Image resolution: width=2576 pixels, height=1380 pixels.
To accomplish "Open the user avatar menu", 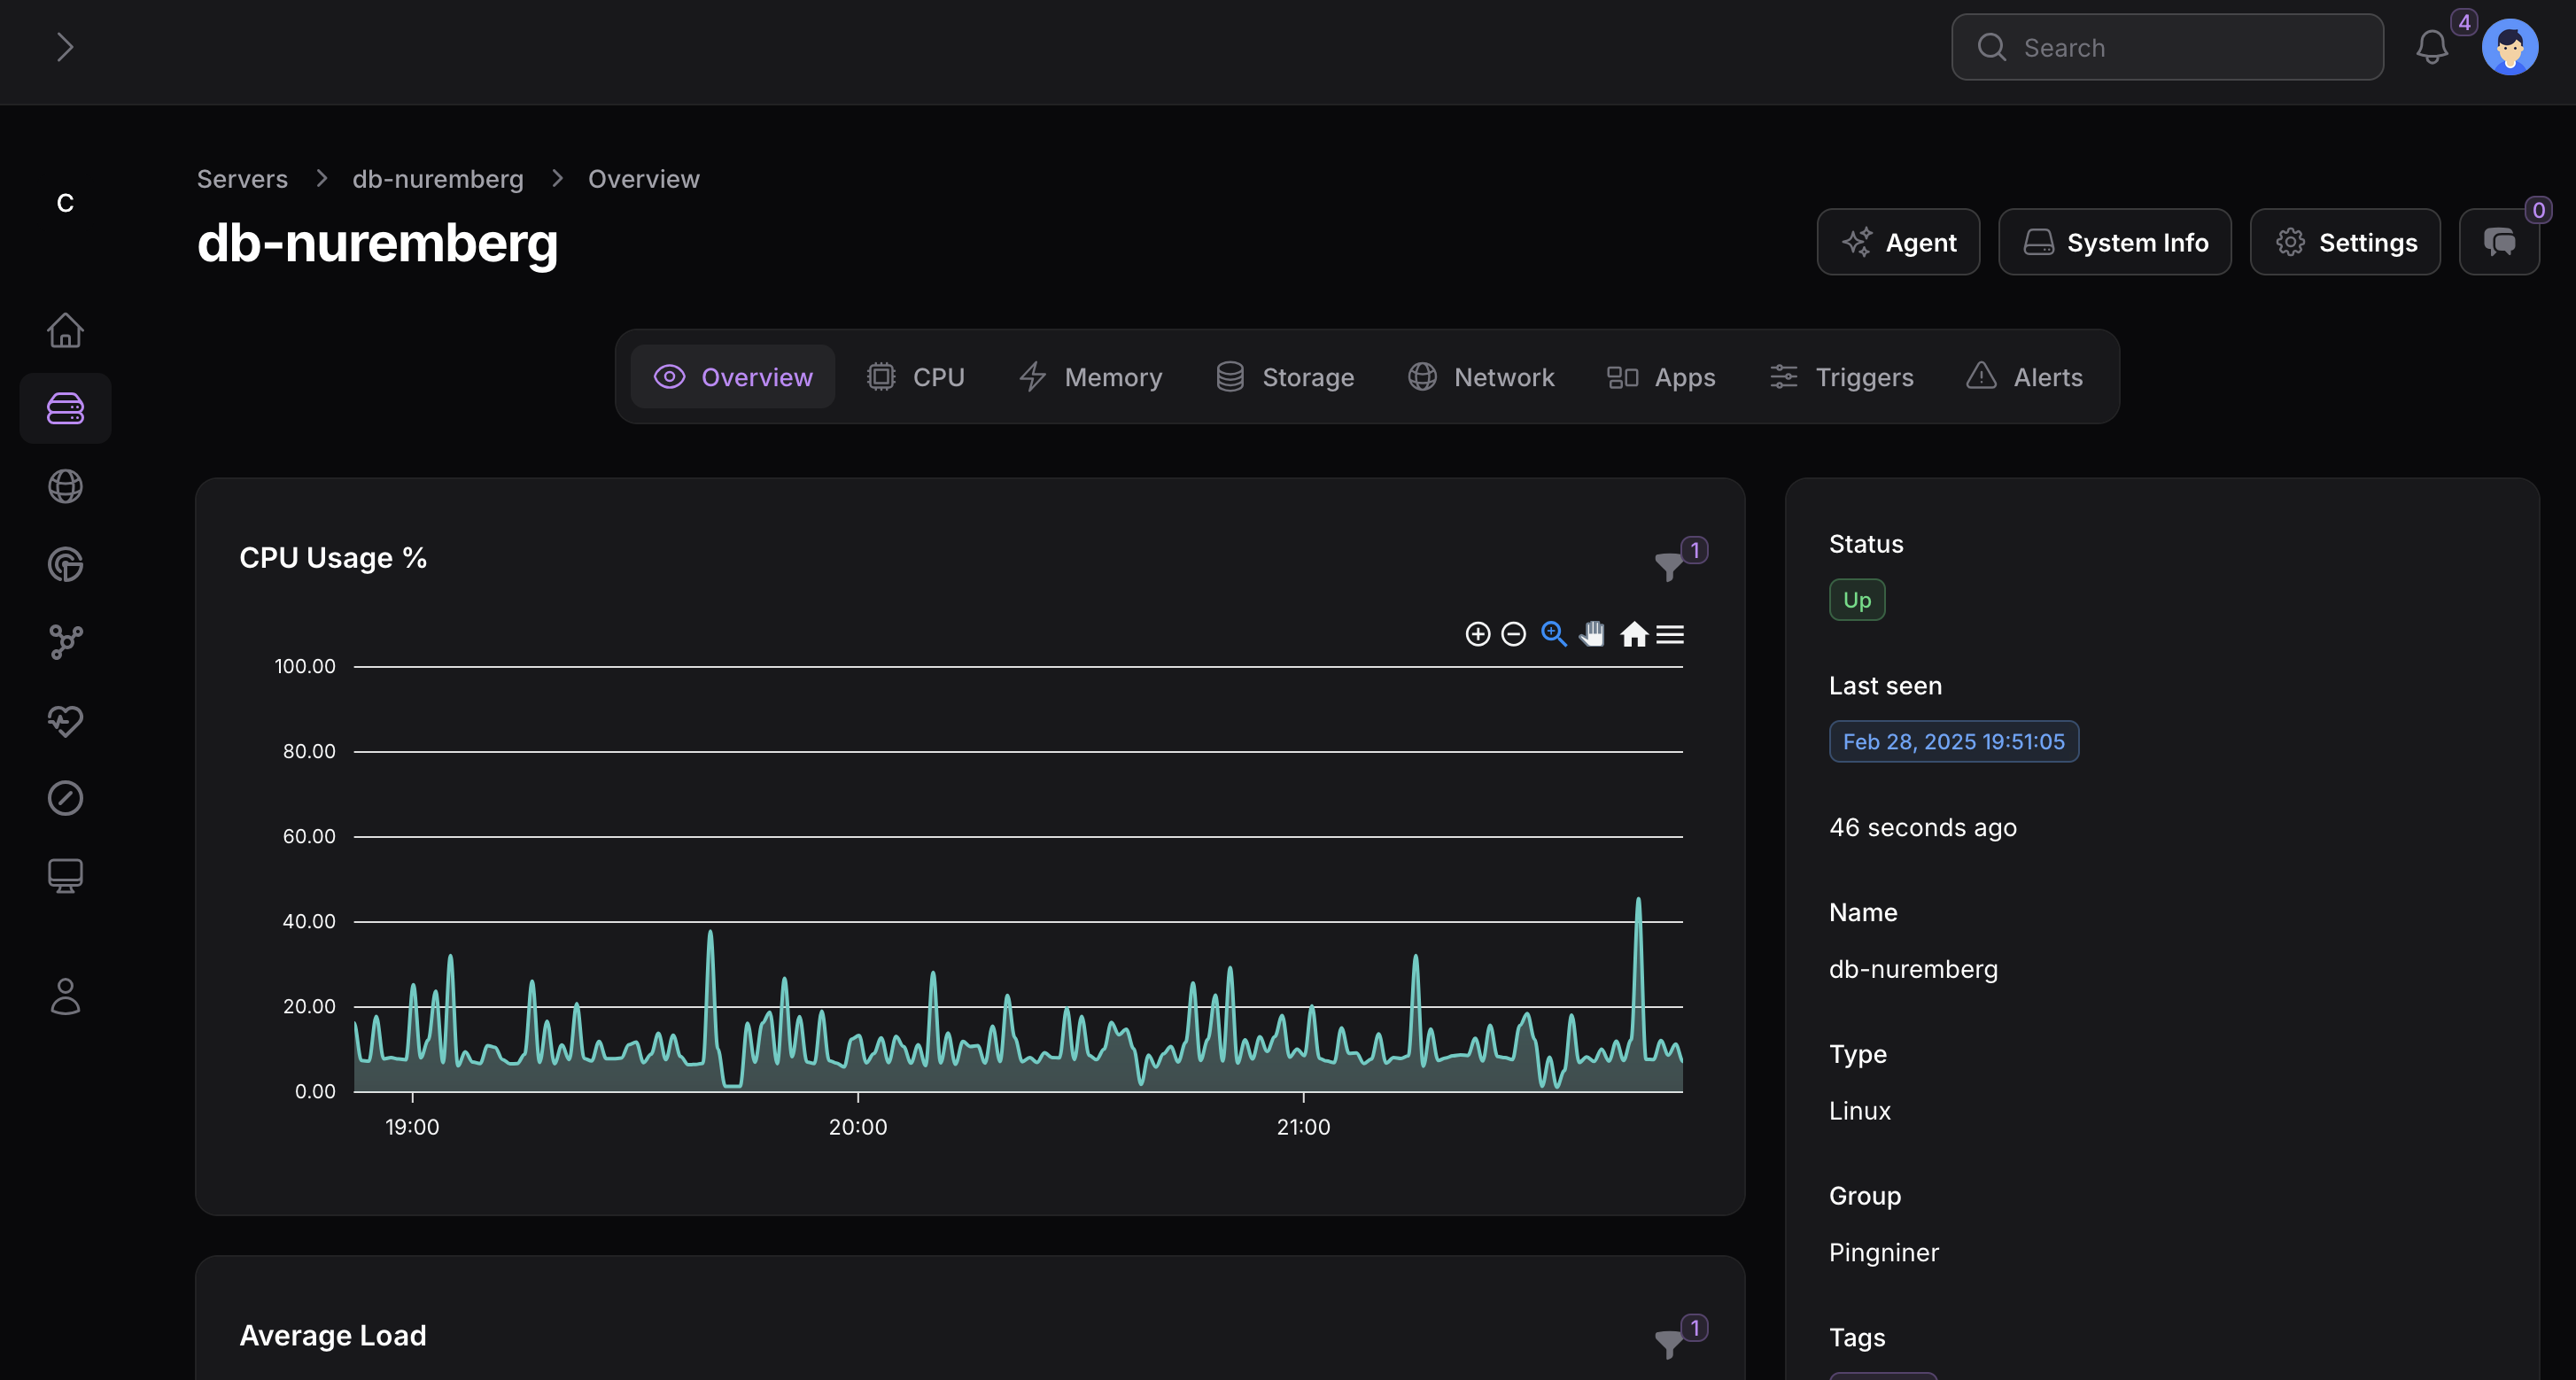I will tap(2509, 47).
